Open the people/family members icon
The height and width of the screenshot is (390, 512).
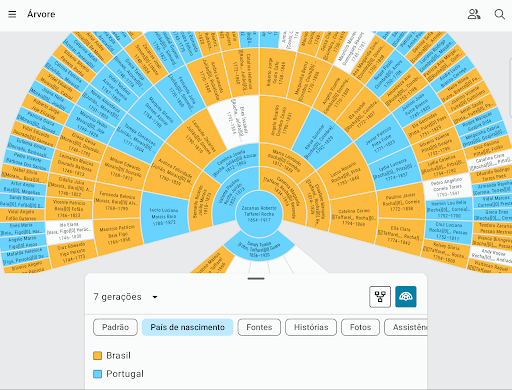(x=474, y=14)
